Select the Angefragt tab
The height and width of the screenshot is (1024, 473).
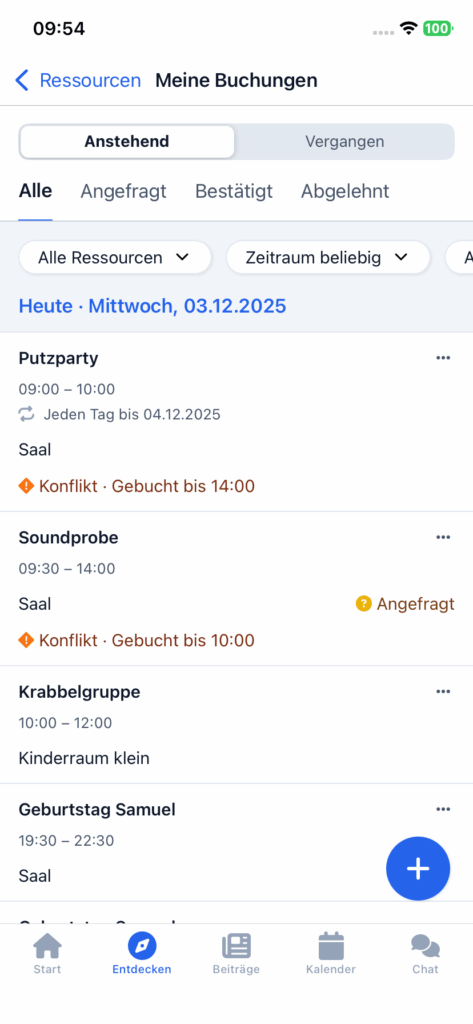[x=123, y=191]
